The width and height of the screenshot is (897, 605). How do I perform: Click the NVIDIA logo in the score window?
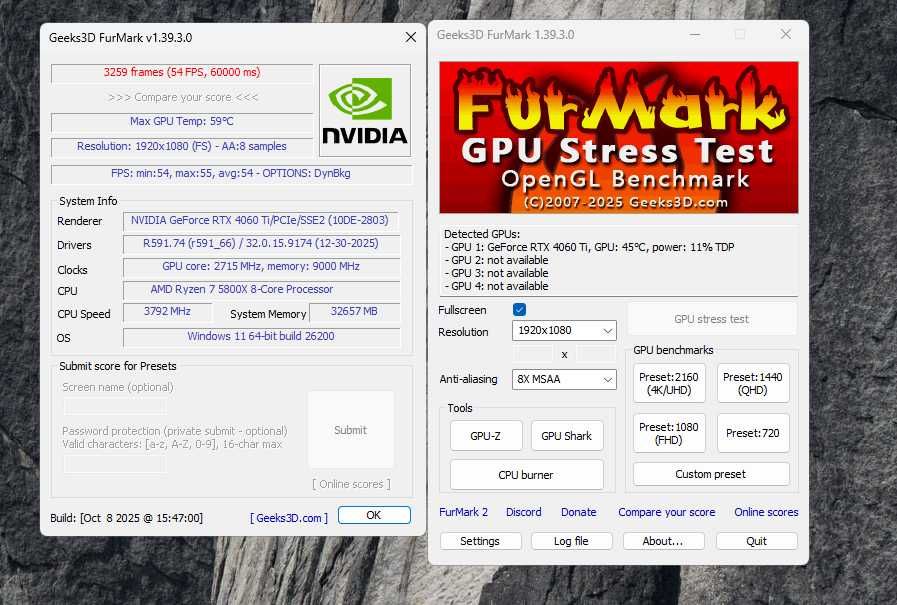click(365, 110)
